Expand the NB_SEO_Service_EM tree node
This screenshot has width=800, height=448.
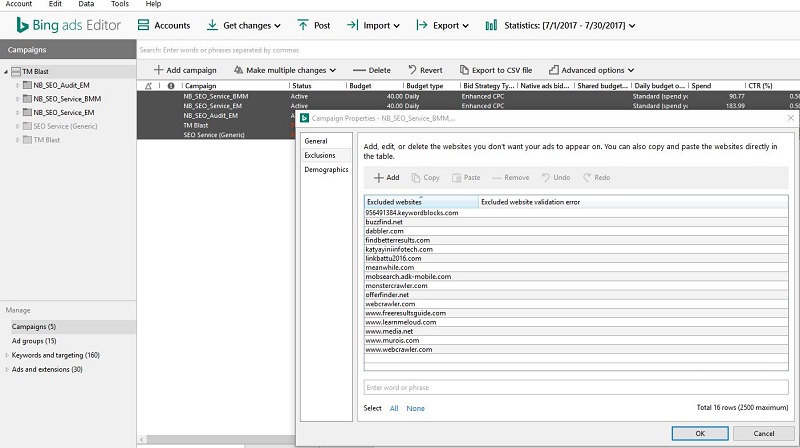(x=17, y=112)
